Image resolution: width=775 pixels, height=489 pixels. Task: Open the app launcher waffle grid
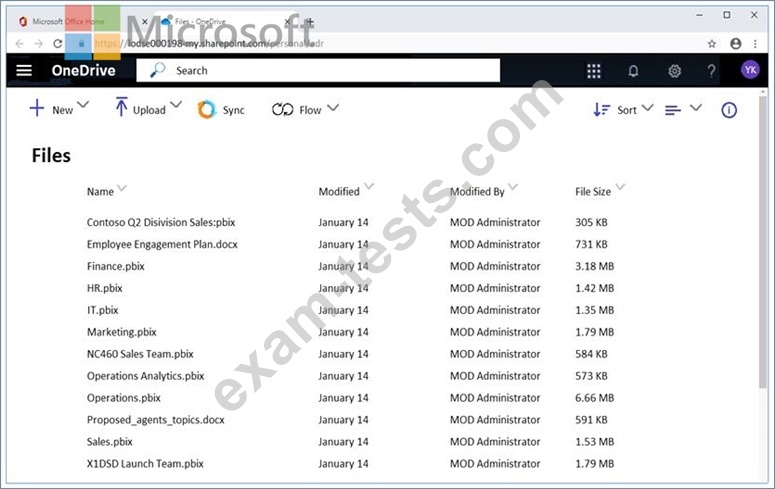coord(594,71)
